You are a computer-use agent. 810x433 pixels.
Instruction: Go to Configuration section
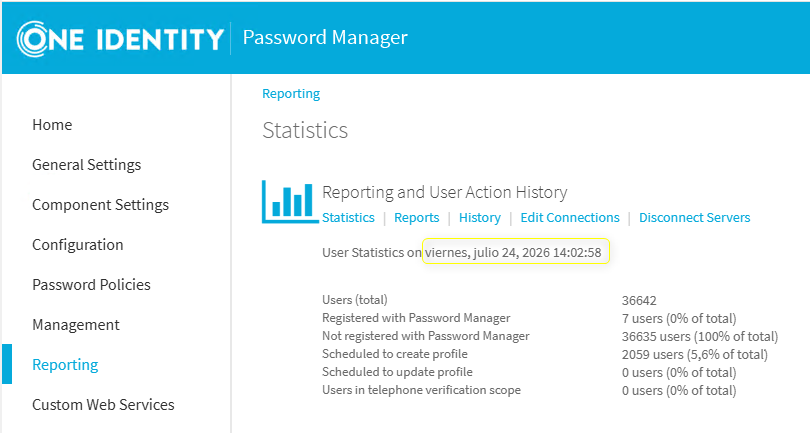(x=77, y=244)
